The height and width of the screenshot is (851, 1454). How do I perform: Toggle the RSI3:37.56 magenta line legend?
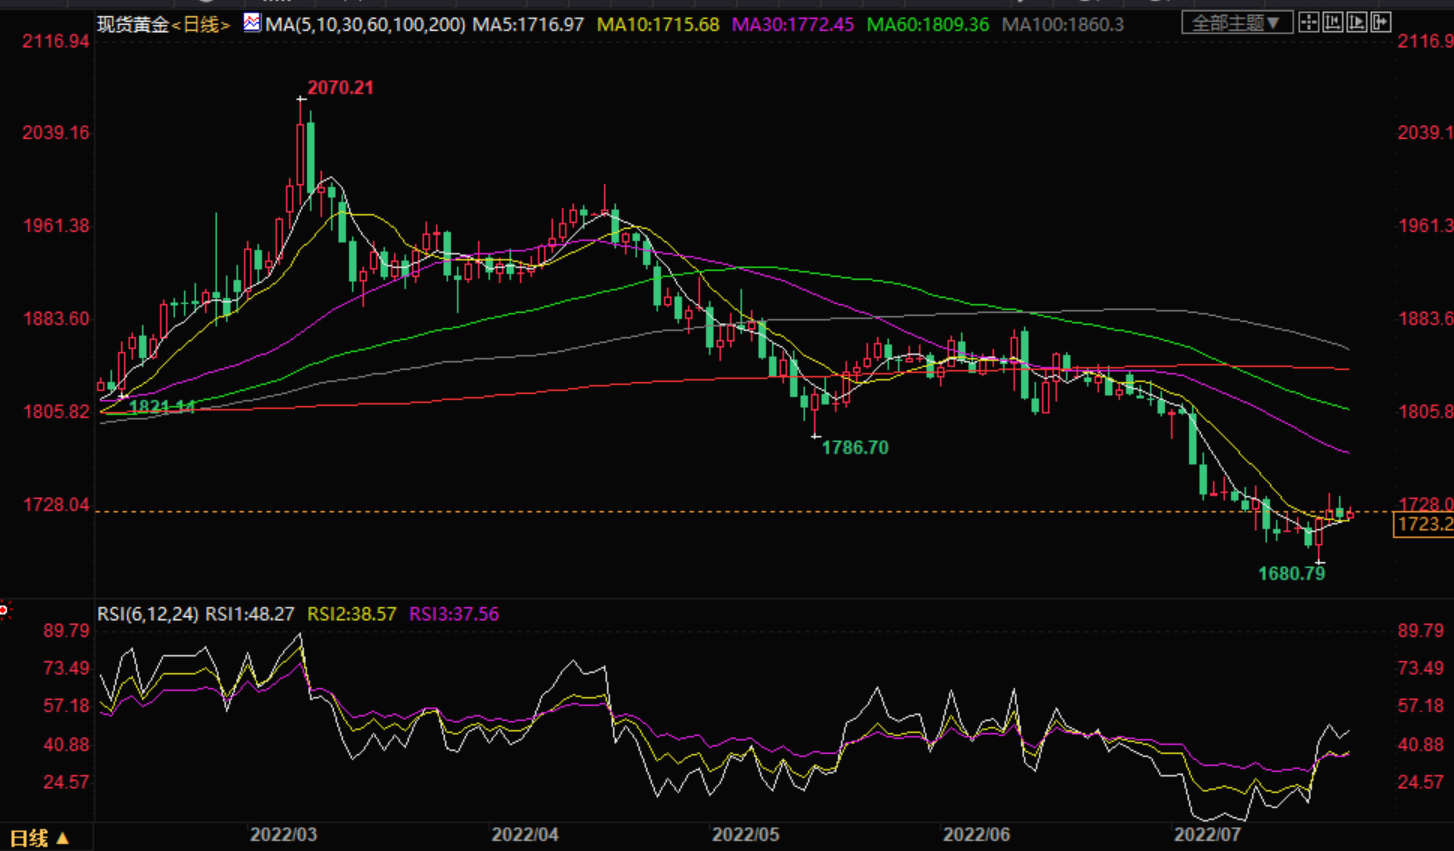pyautogui.click(x=453, y=614)
